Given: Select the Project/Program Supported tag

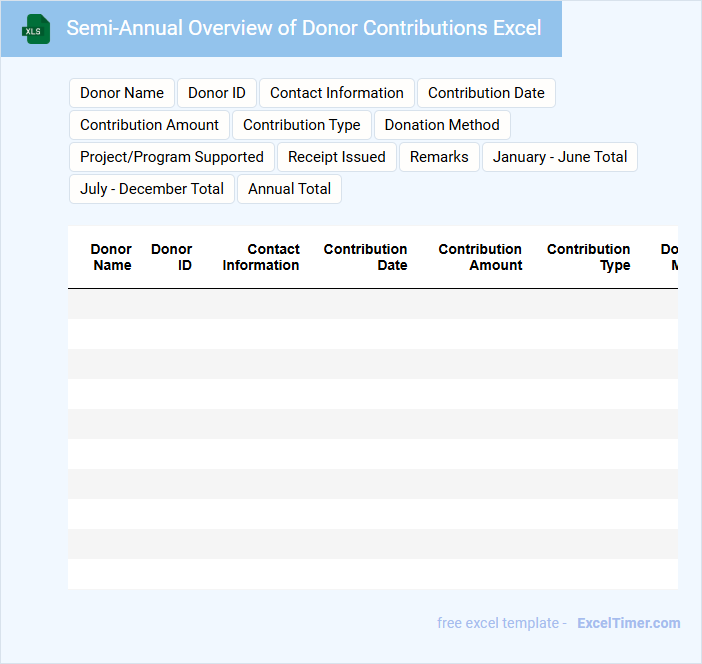Looking at the screenshot, I should point(172,157).
